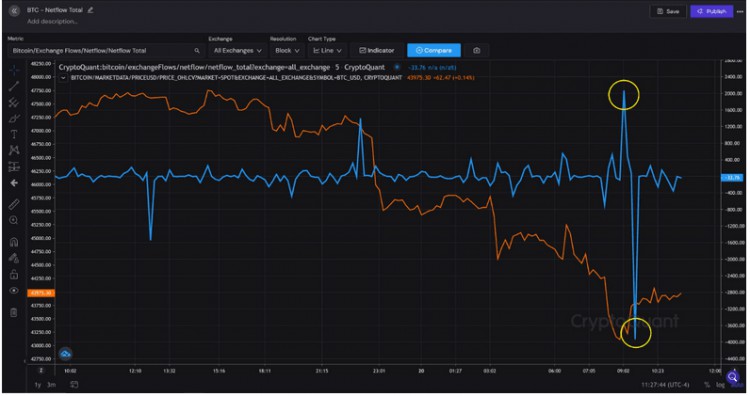Viewport: 750px width, 396px height.
Task: Click the Compare button
Action: 434,50
